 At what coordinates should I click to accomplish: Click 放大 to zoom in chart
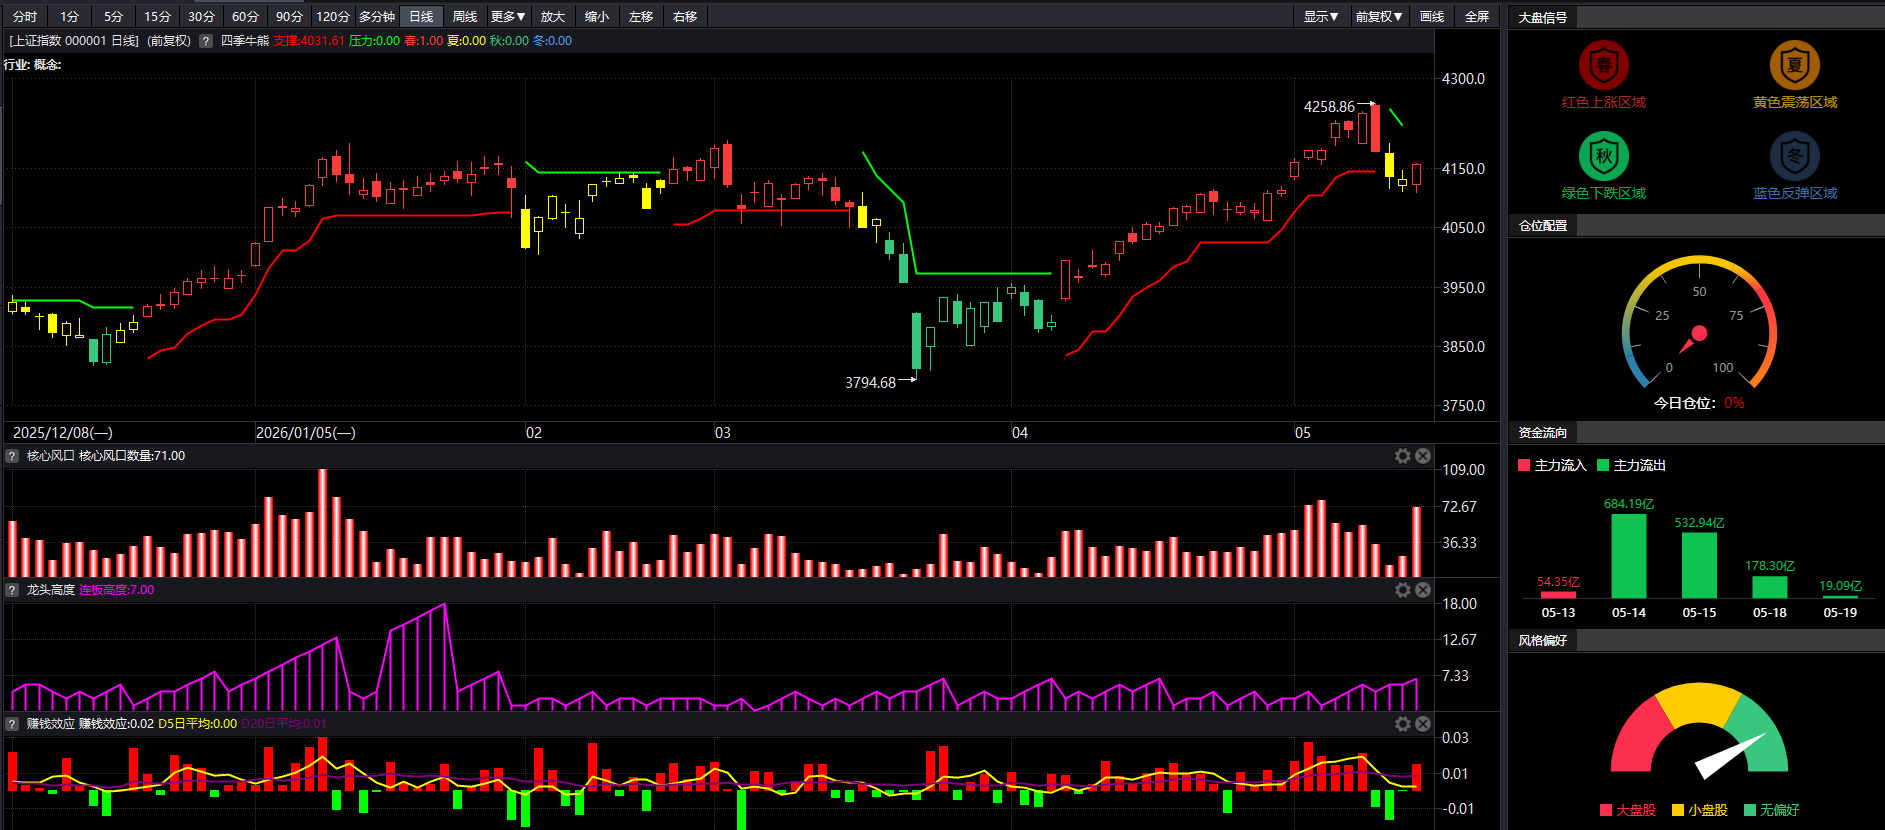coord(553,16)
